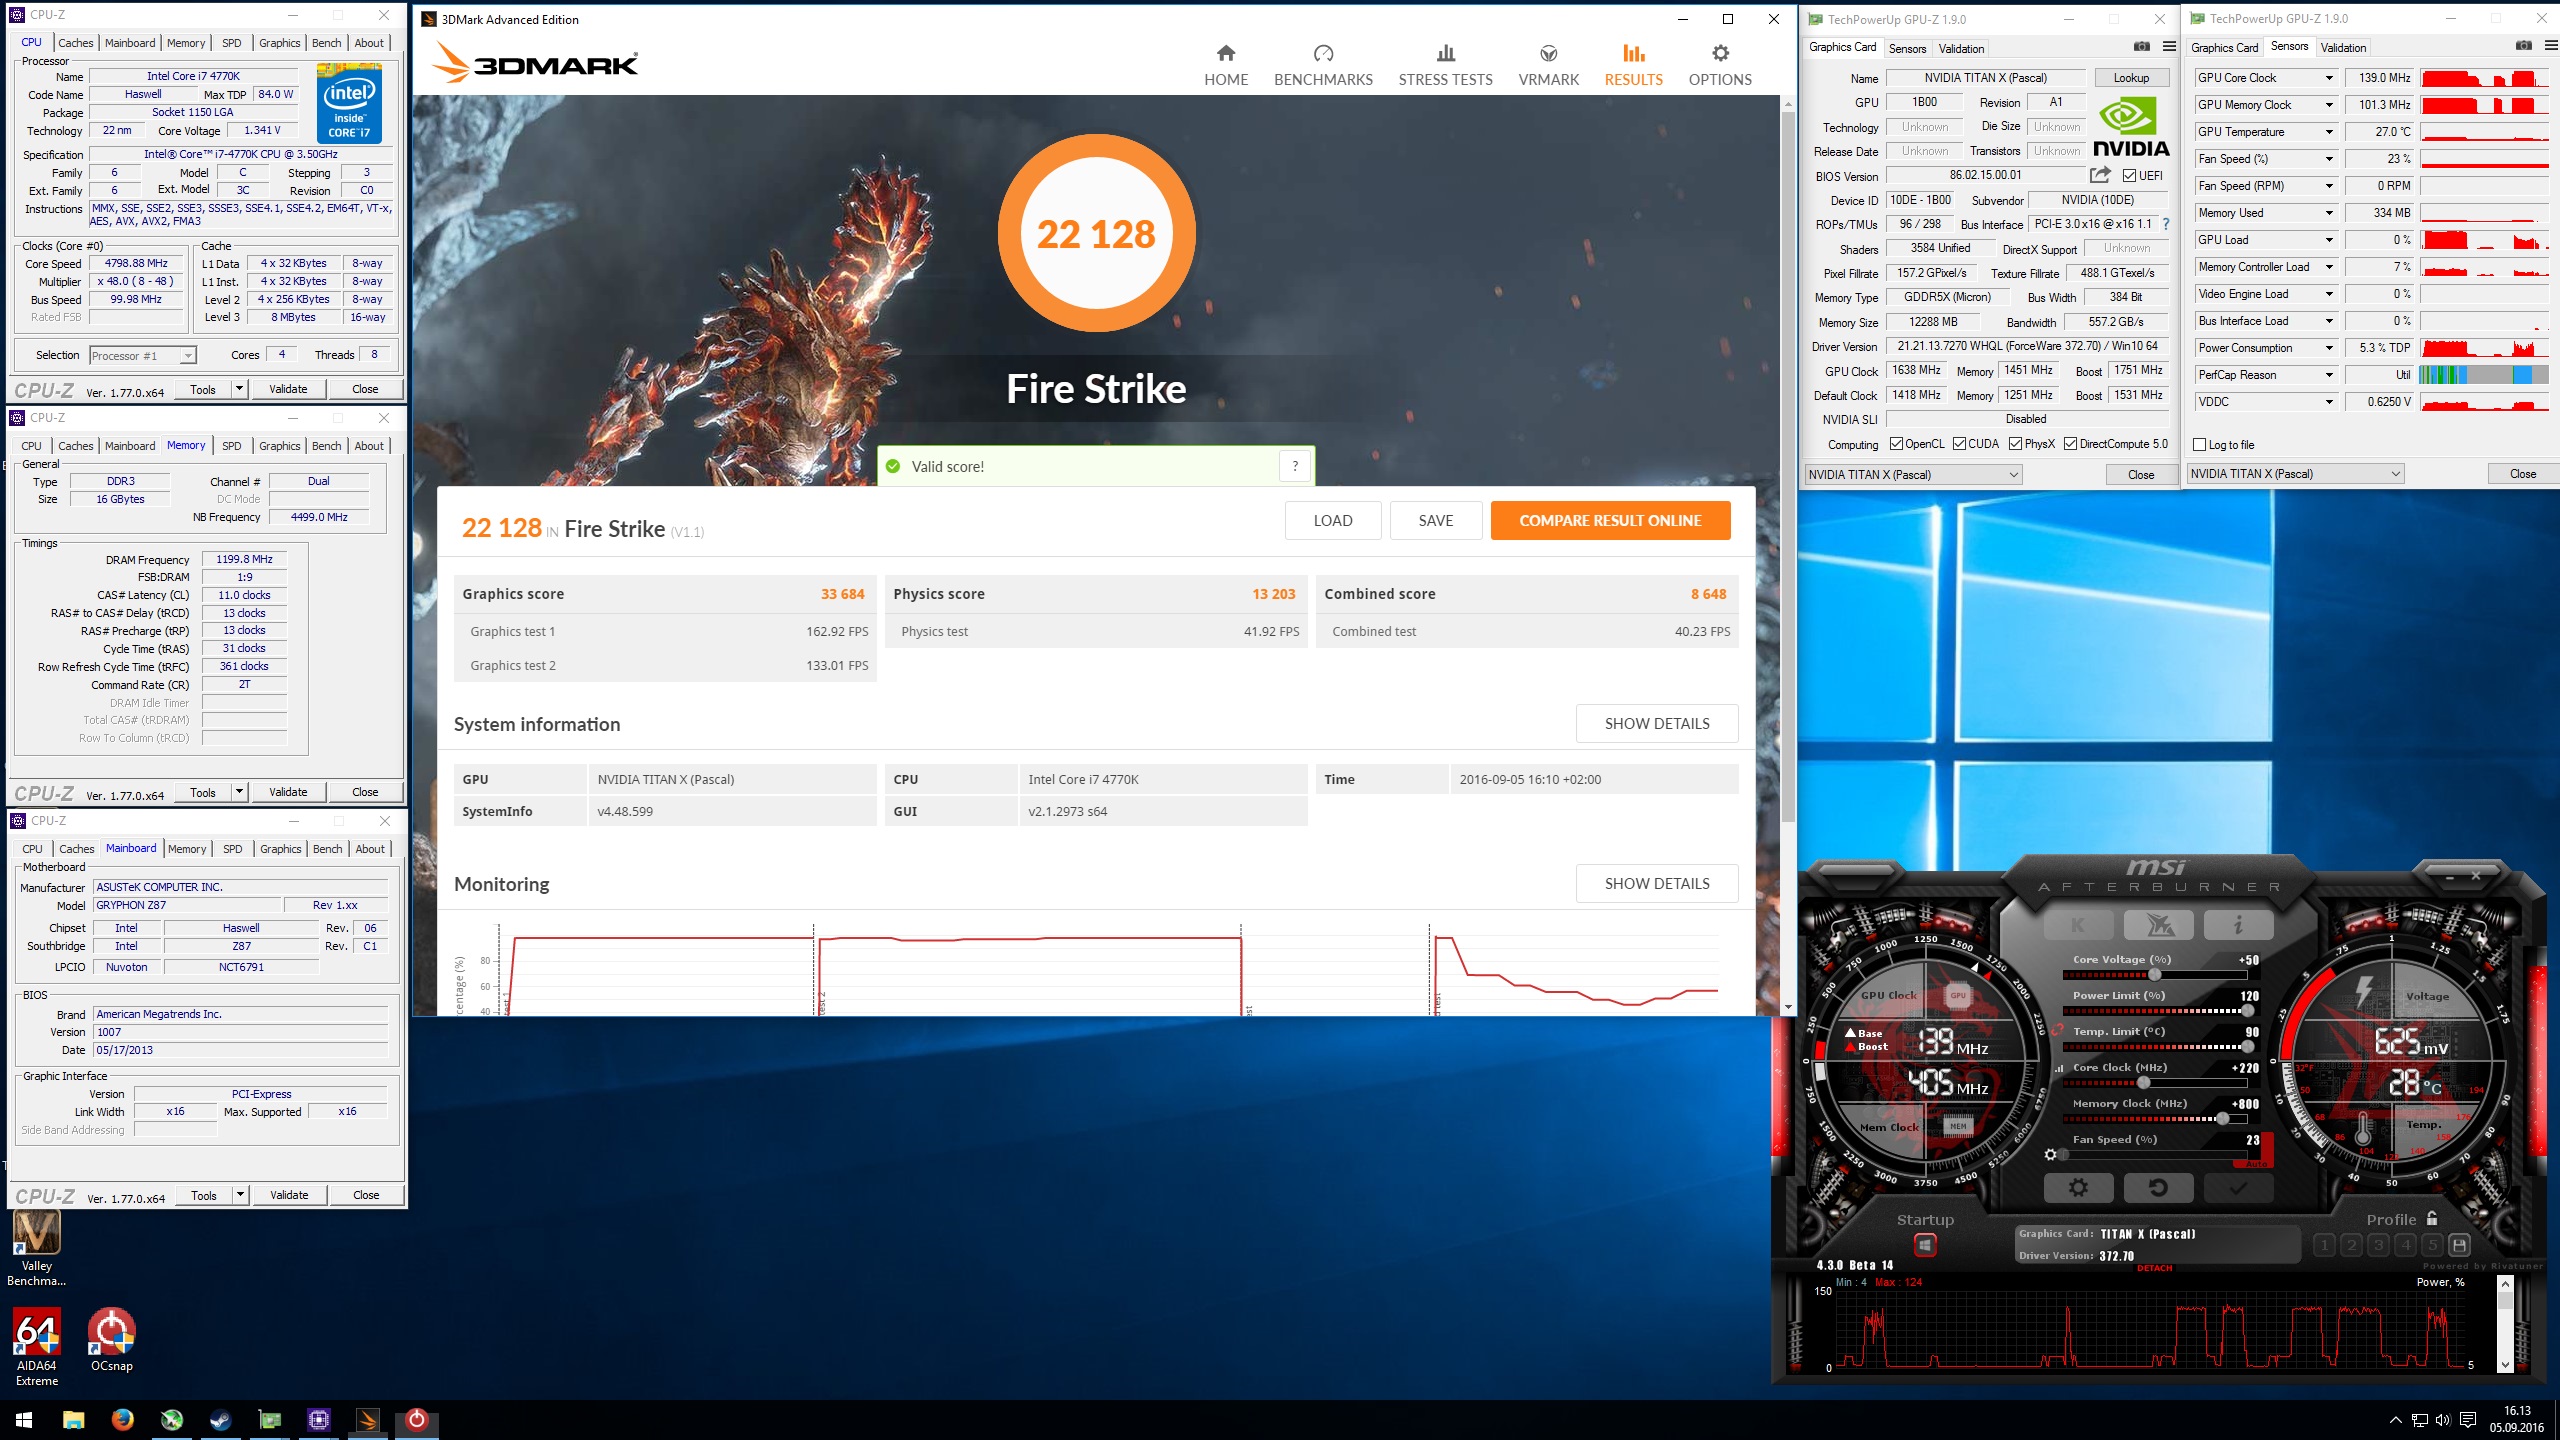This screenshot has width=2560, height=1440.
Task: Expand the Memory Used sensor dropdown
Action: (2329, 213)
